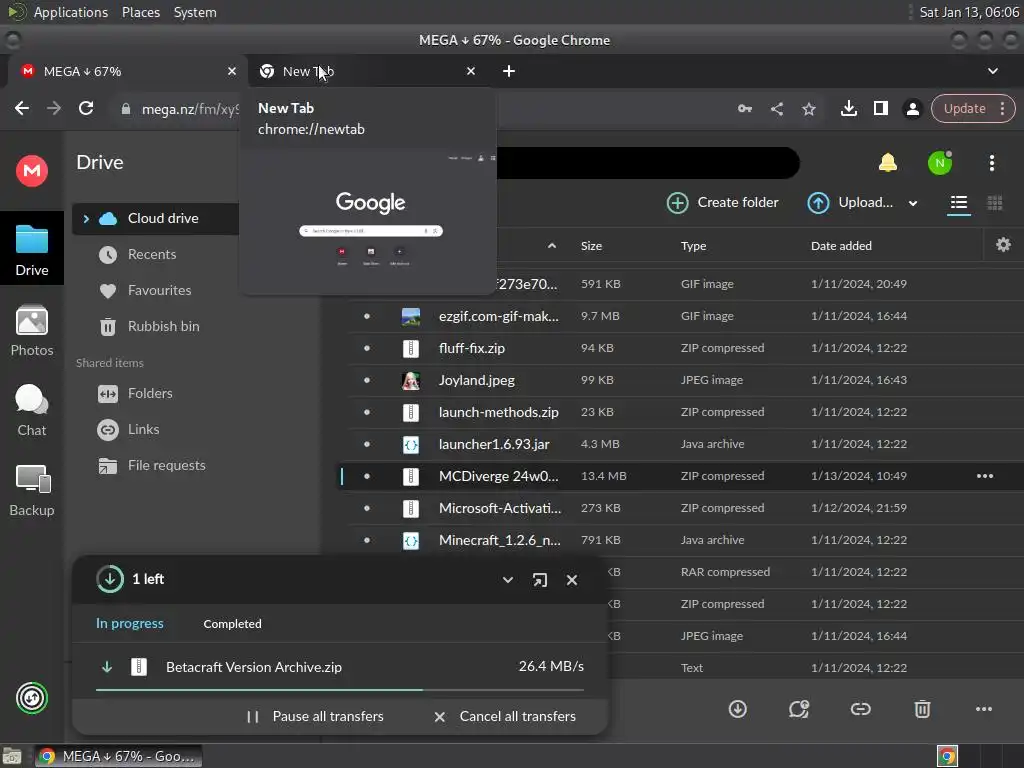Open notifications bell
The image size is (1024, 768).
888,163
